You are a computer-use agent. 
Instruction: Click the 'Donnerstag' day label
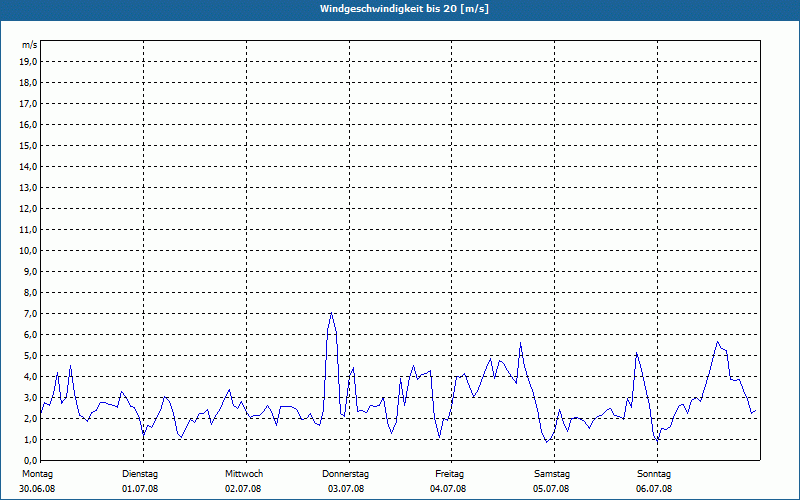345,474
